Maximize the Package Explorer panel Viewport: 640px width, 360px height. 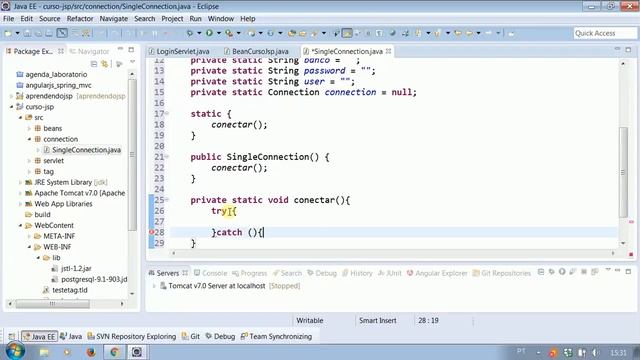click(131, 50)
